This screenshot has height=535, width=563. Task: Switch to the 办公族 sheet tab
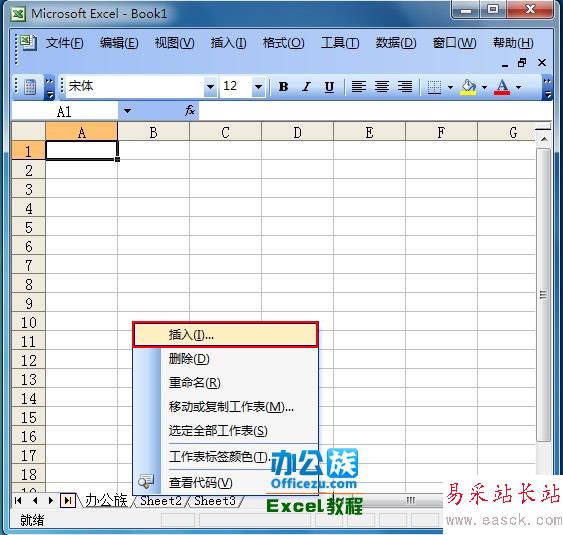click(x=106, y=500)
